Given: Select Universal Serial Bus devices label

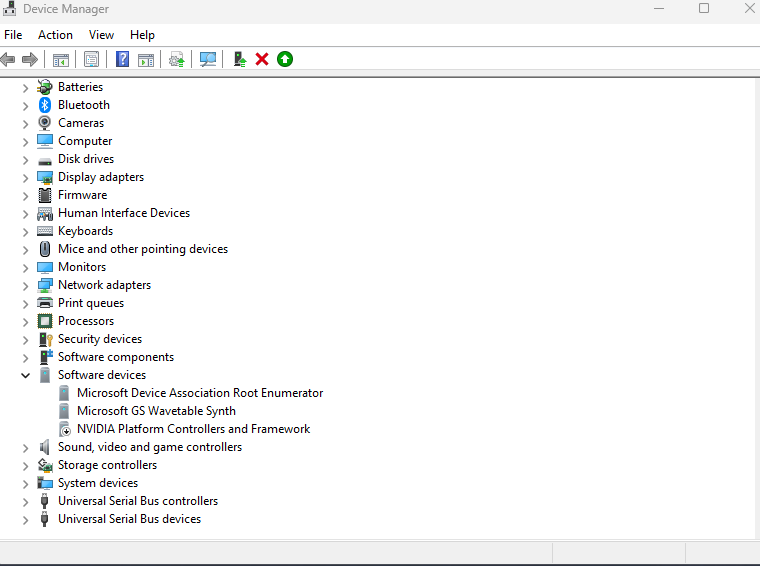Looking at the screenshot, I should pos(129,519).
